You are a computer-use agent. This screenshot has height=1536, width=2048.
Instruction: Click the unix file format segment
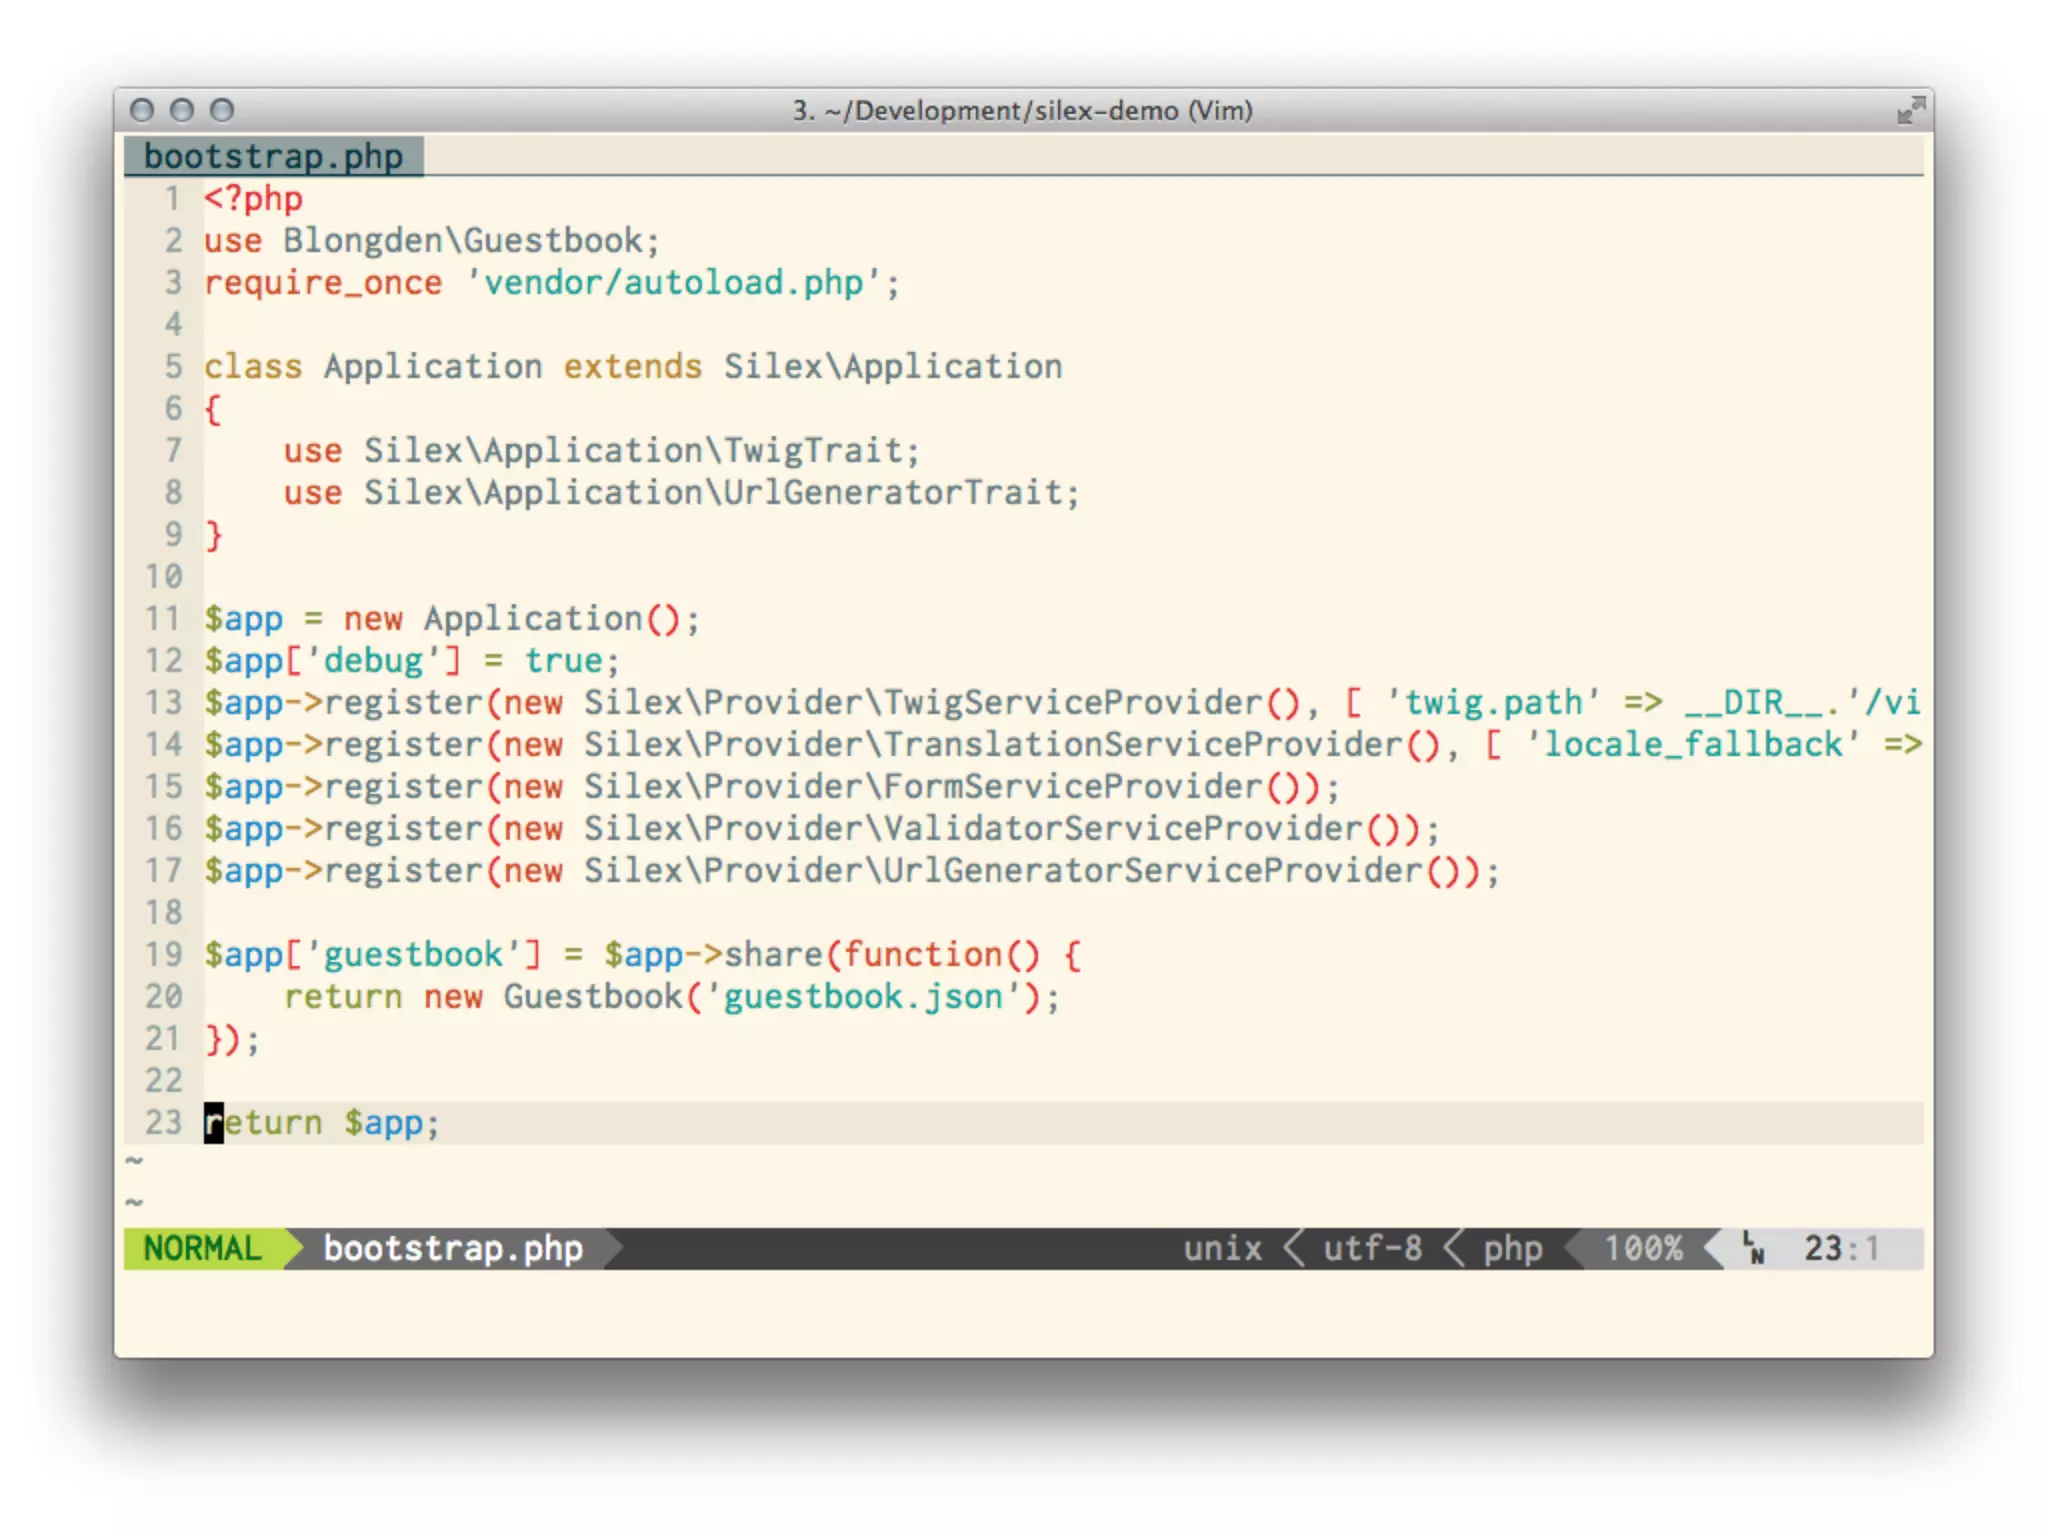click(x=1222, y=1248)
